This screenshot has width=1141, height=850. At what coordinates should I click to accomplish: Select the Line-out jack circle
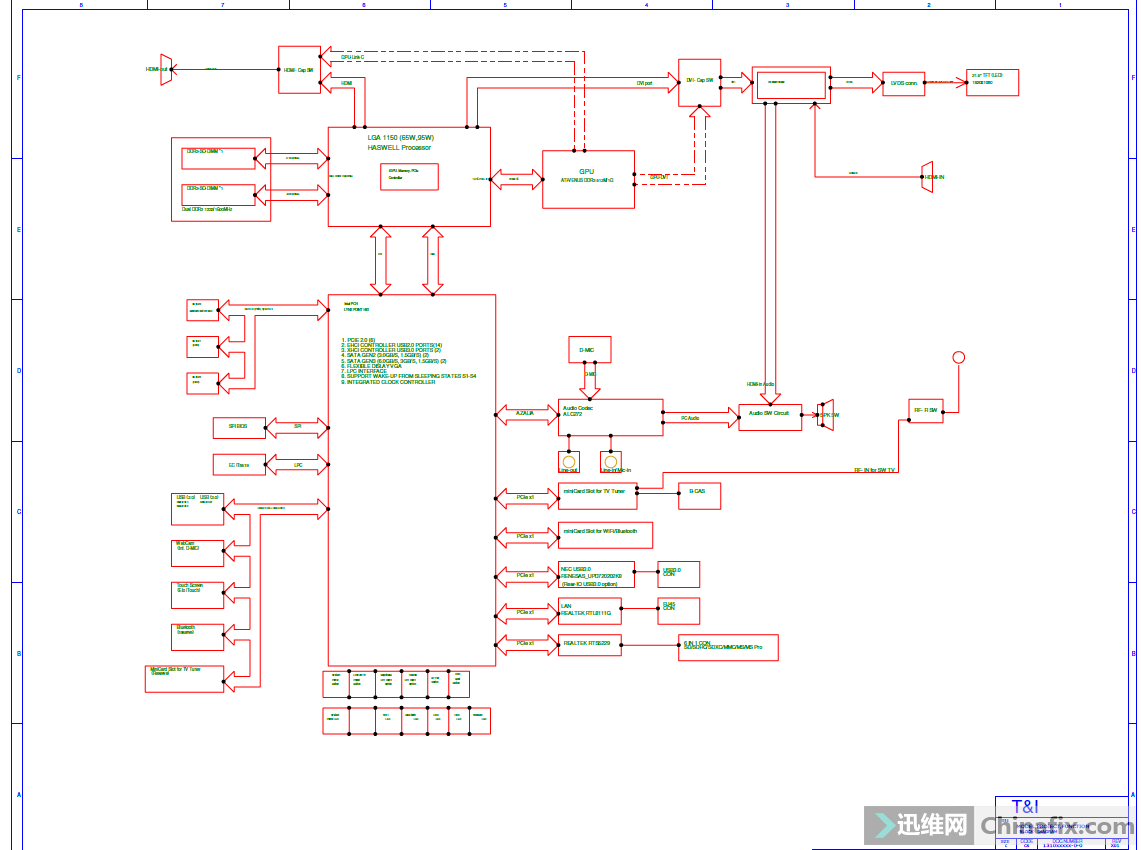tap(568, 461)
